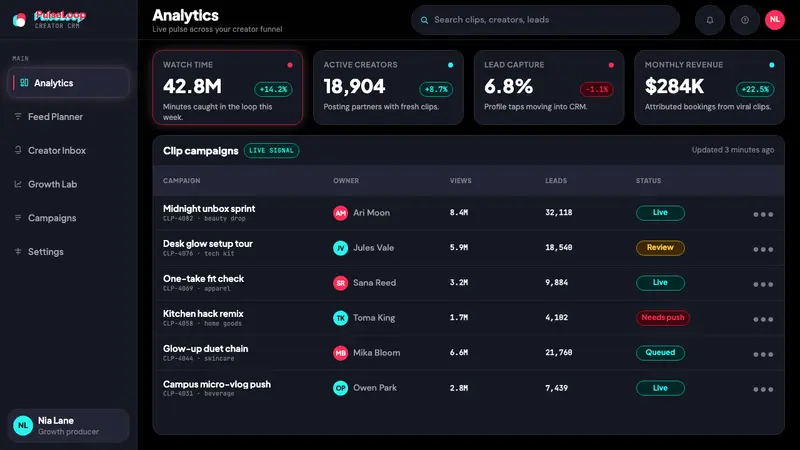800x450 pixels.
Task: Click the Live status of Campus micro-vlog push
Action: 660,388
